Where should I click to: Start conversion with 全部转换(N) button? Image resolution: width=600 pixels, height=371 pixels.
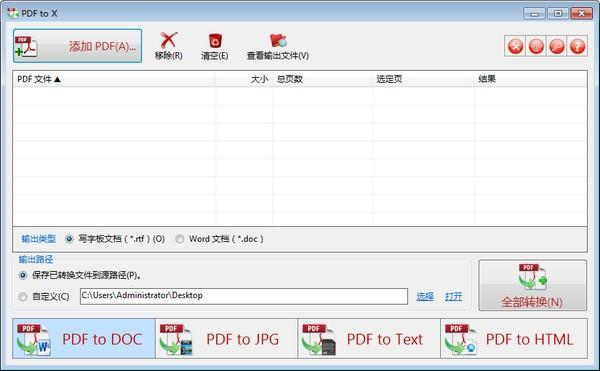tap(532, 285)
